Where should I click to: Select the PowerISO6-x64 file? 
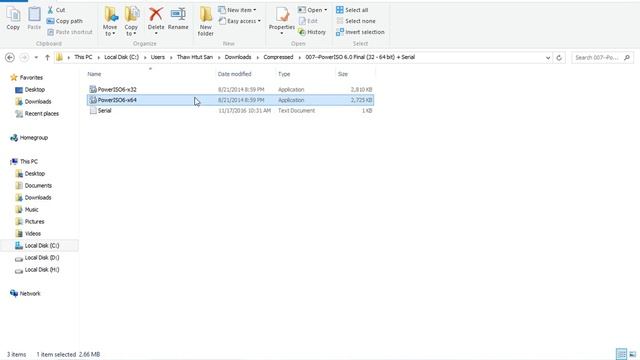(x=231, y=100)
